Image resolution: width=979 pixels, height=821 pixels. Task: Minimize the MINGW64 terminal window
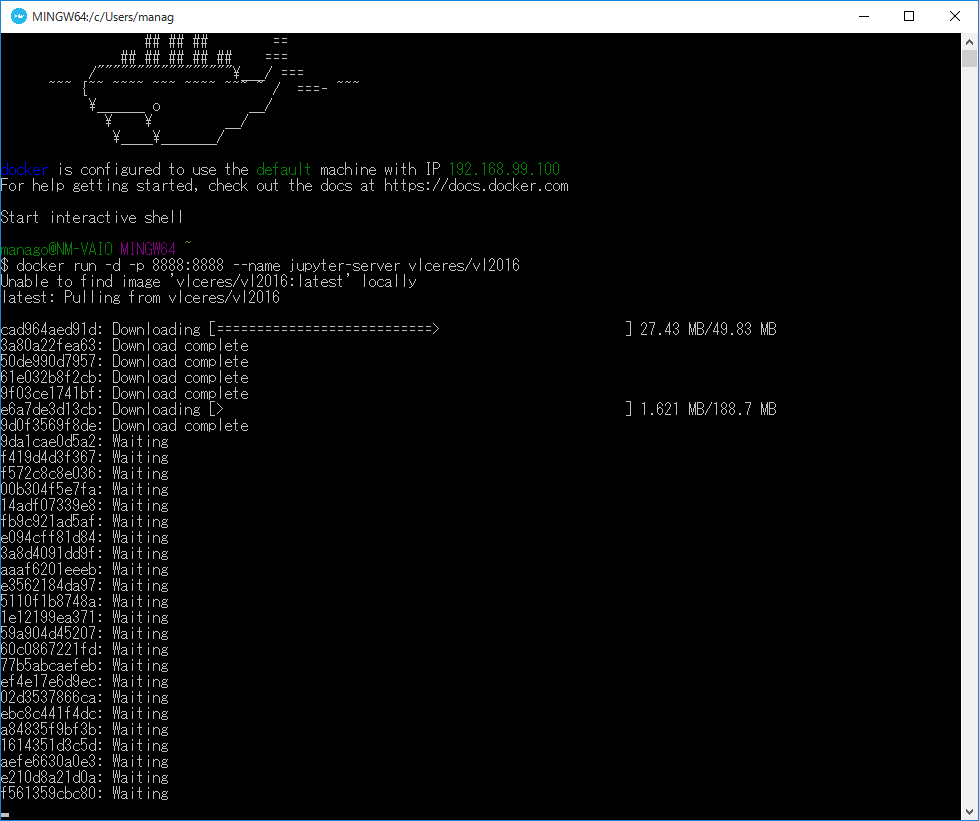click(864, 17)
